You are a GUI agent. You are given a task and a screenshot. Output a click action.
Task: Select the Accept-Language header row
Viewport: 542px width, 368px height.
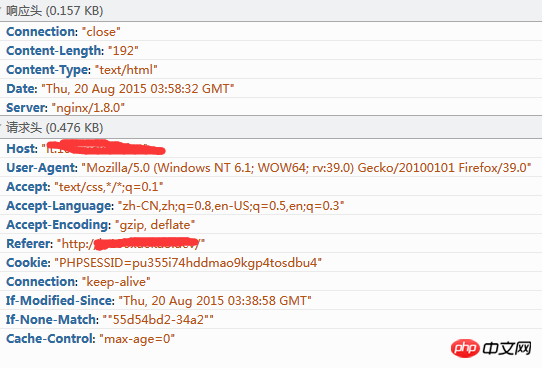[x=271, y=206]
